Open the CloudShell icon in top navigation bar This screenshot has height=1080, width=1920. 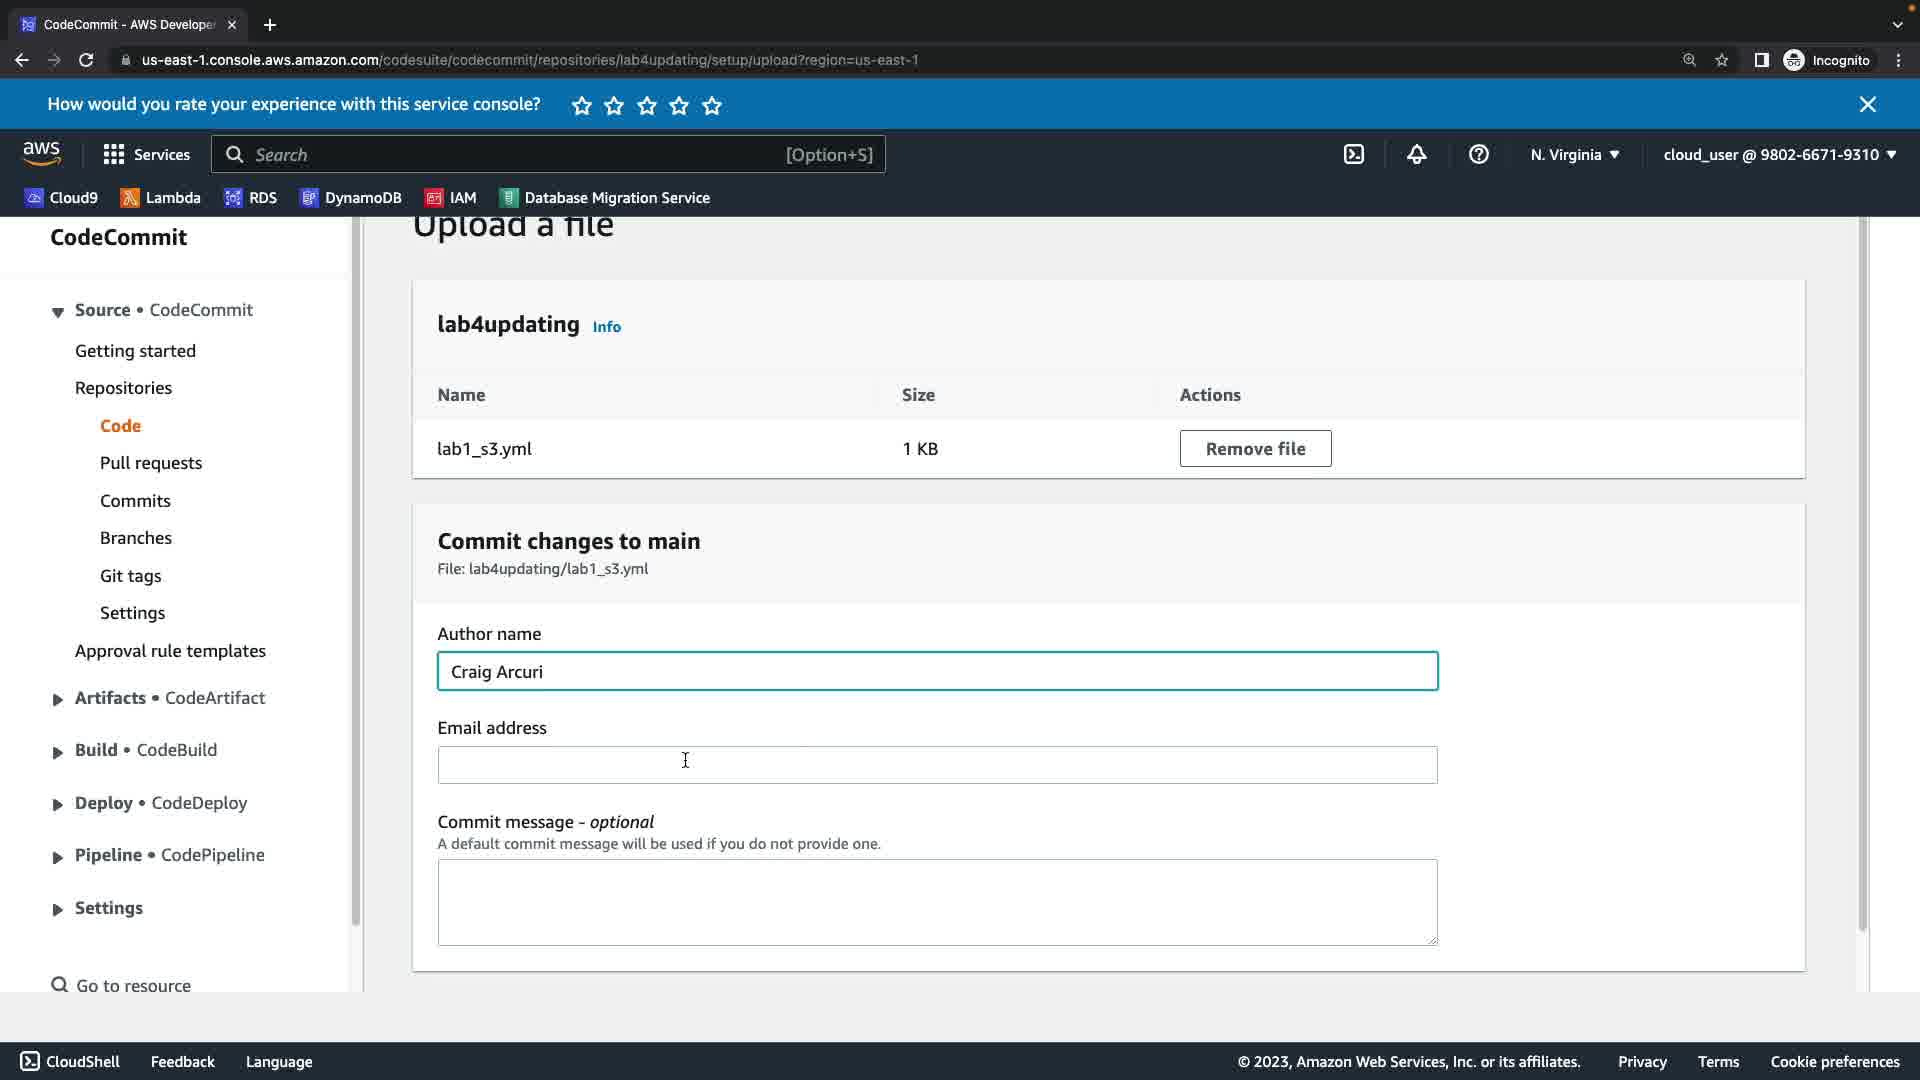click(x=1353, y=154)
